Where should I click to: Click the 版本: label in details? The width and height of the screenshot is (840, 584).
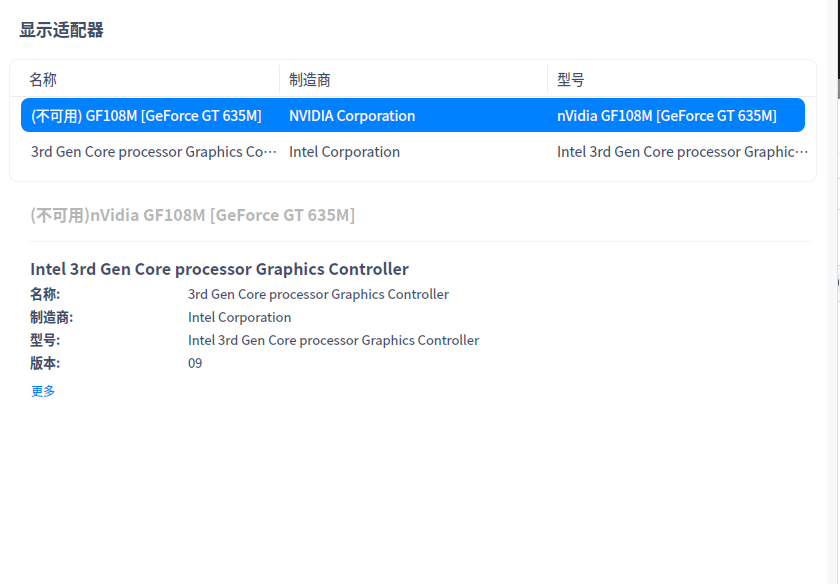pyautogui.click(x=45, y=363)
